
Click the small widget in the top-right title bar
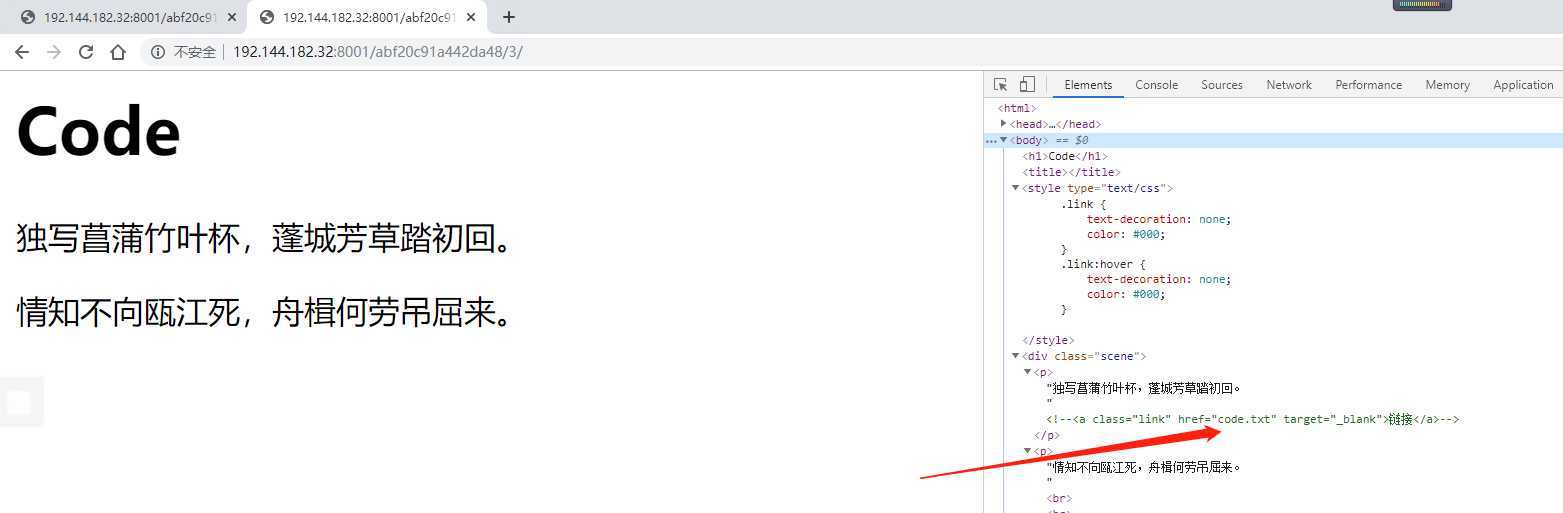[1422, 5]
